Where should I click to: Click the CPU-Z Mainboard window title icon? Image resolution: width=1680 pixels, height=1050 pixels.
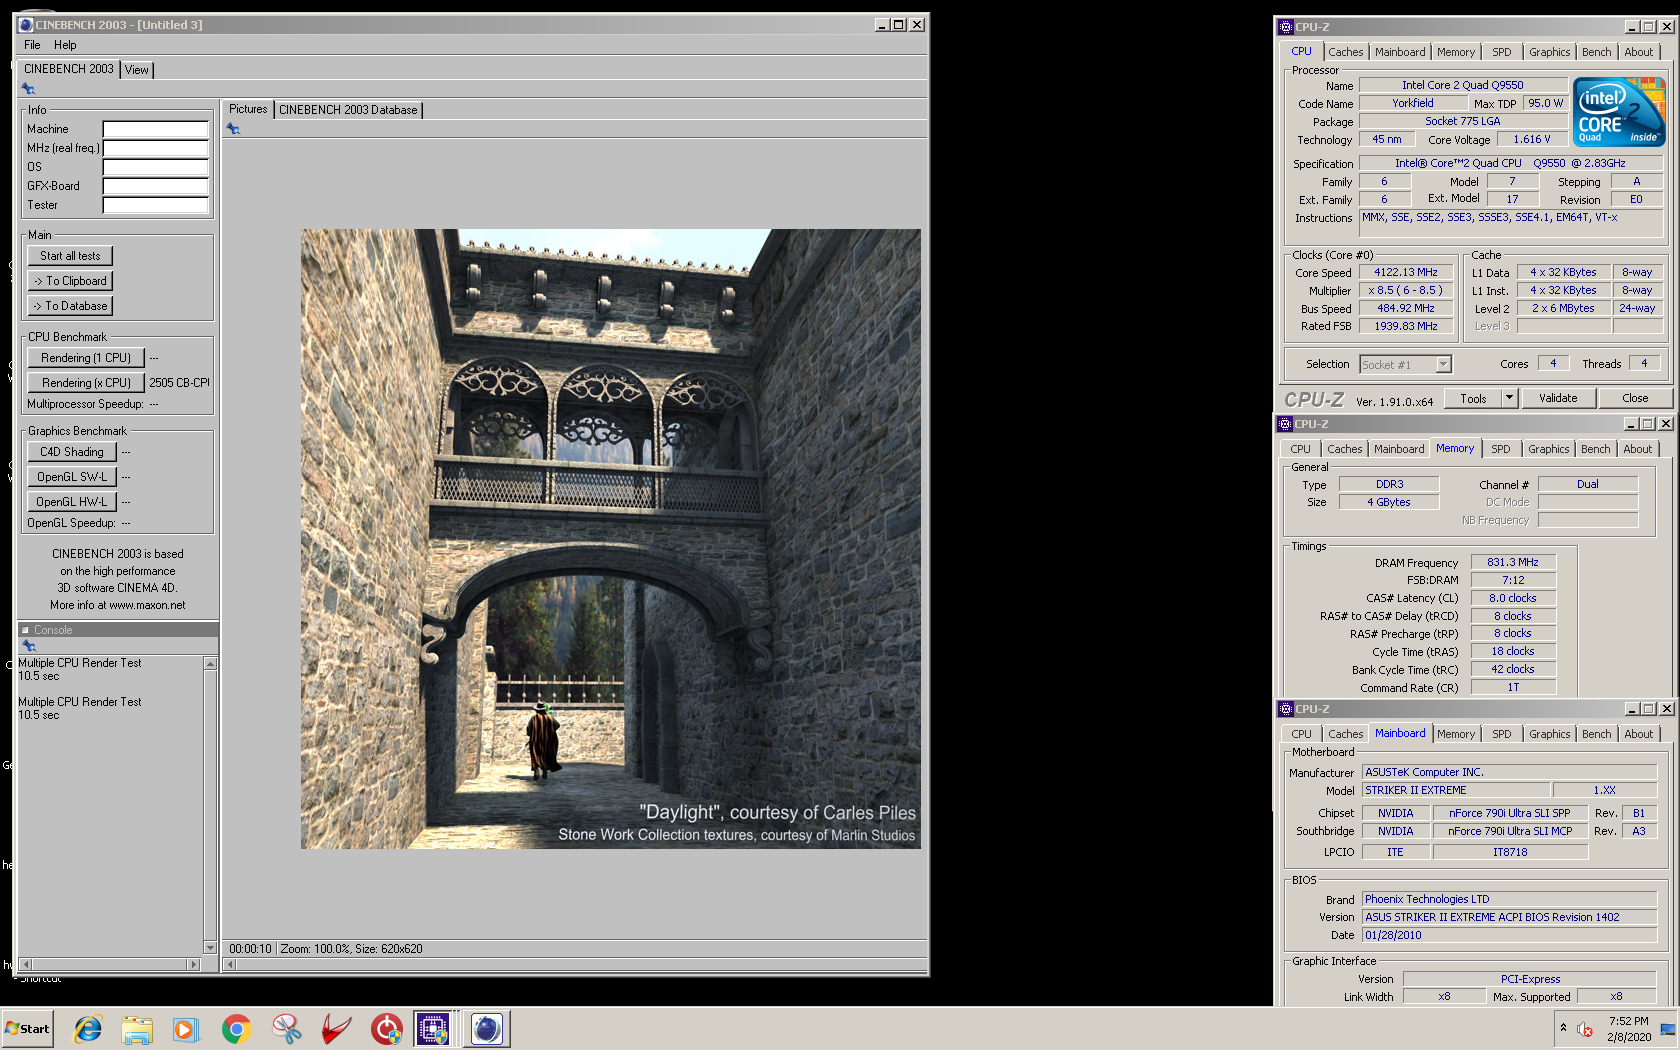(x=1286, y=709)
